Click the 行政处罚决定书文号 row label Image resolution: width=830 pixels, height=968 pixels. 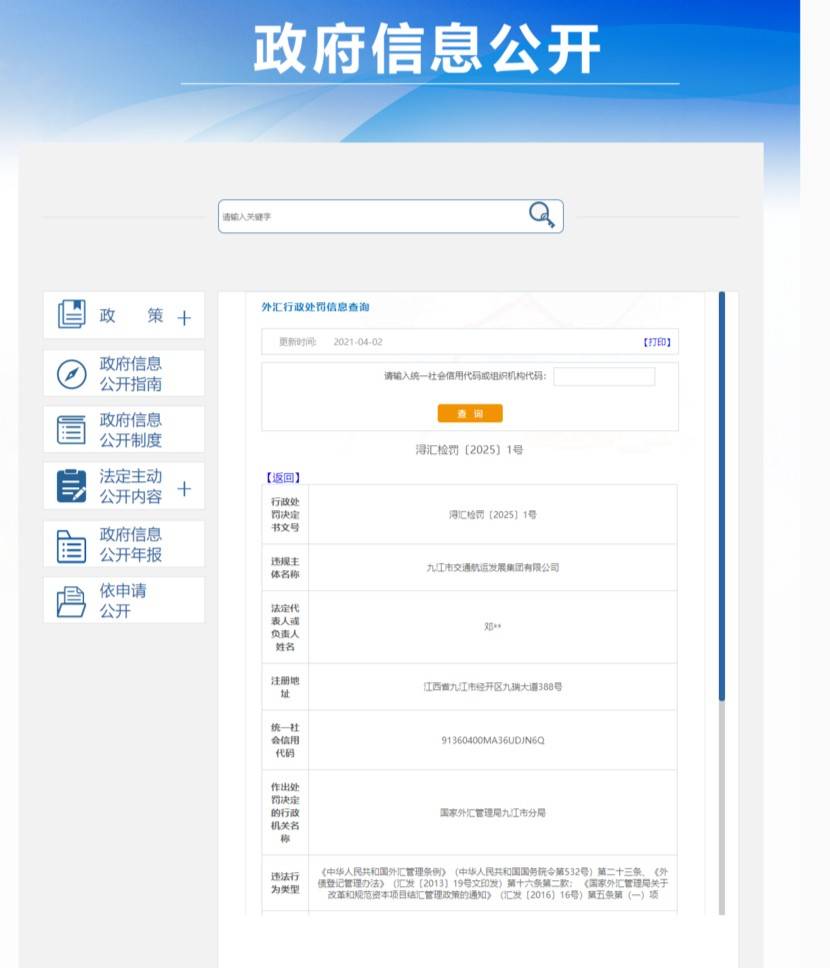tap(285, 514)
